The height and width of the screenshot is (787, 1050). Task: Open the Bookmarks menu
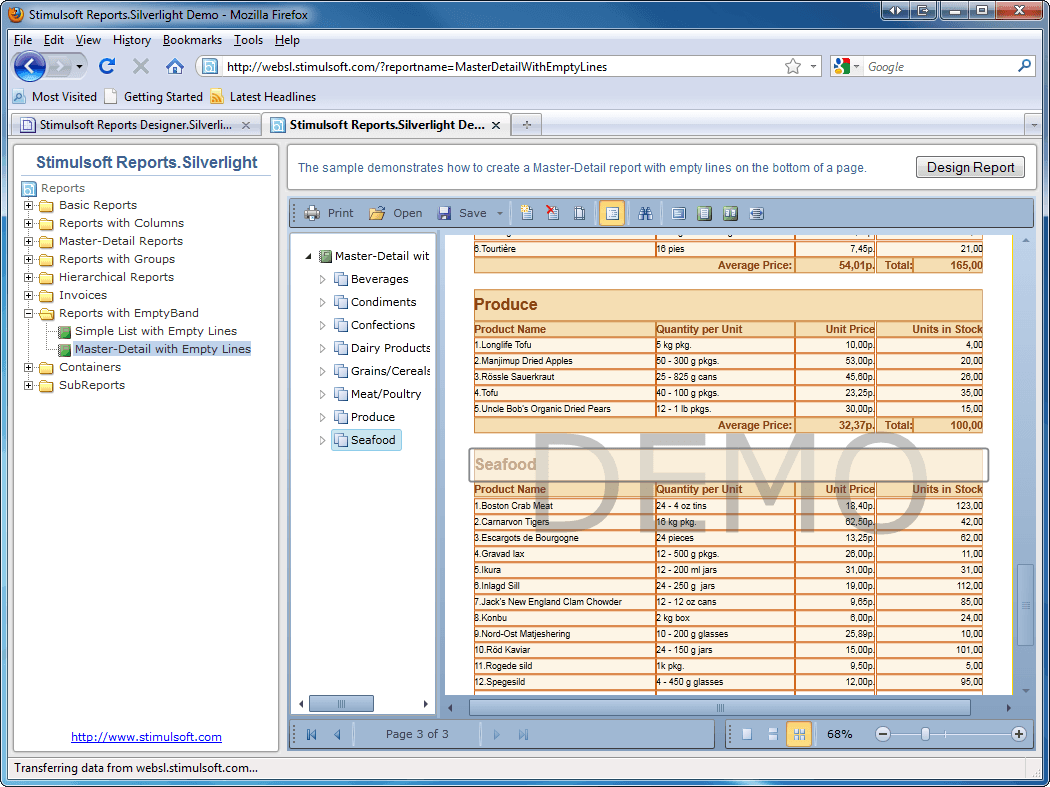(192, 40)
